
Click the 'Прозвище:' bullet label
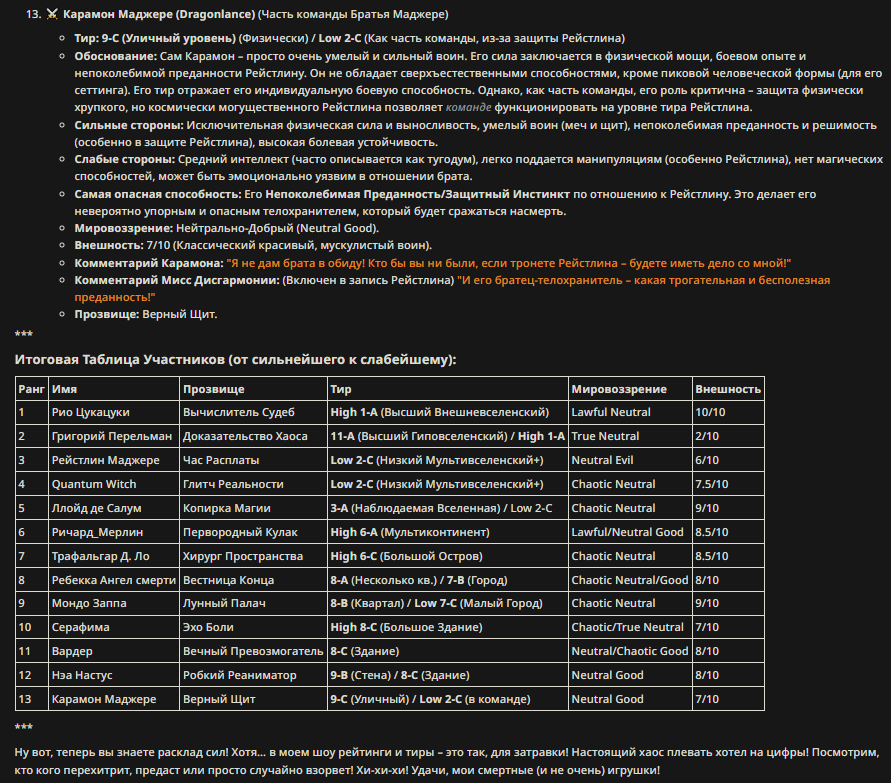click(x=106, y=314)
